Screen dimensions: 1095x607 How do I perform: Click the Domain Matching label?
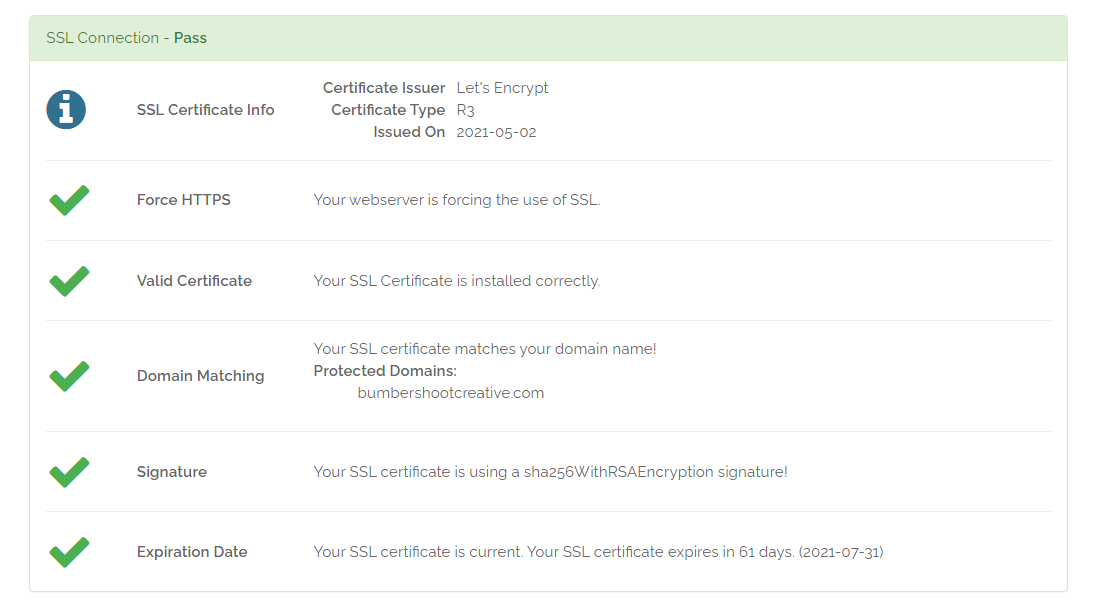click(200, 376)
